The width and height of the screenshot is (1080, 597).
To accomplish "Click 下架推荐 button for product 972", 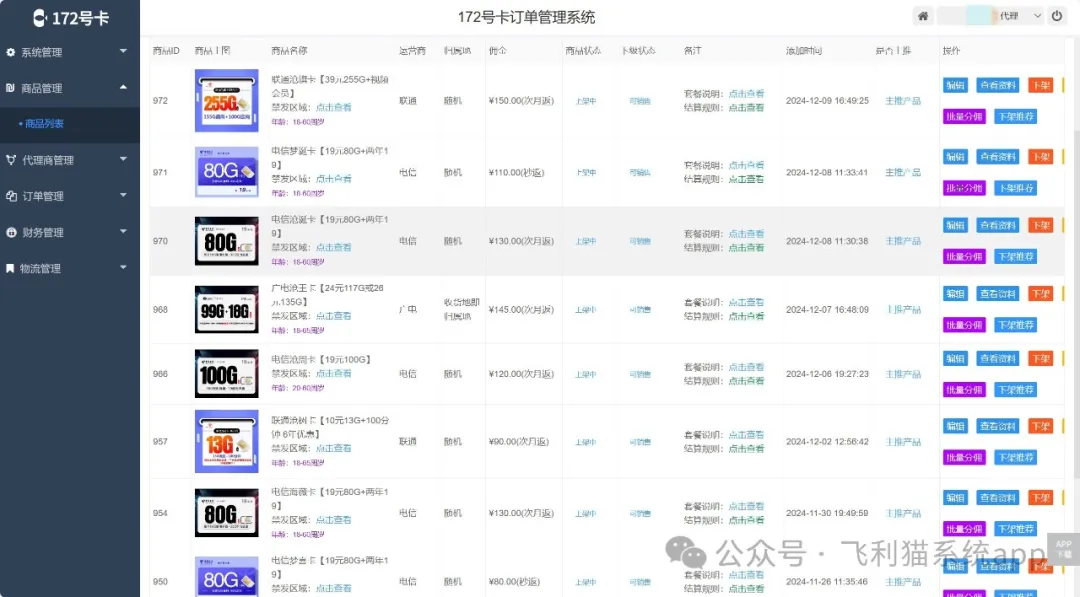I will tap(1016, 116).
